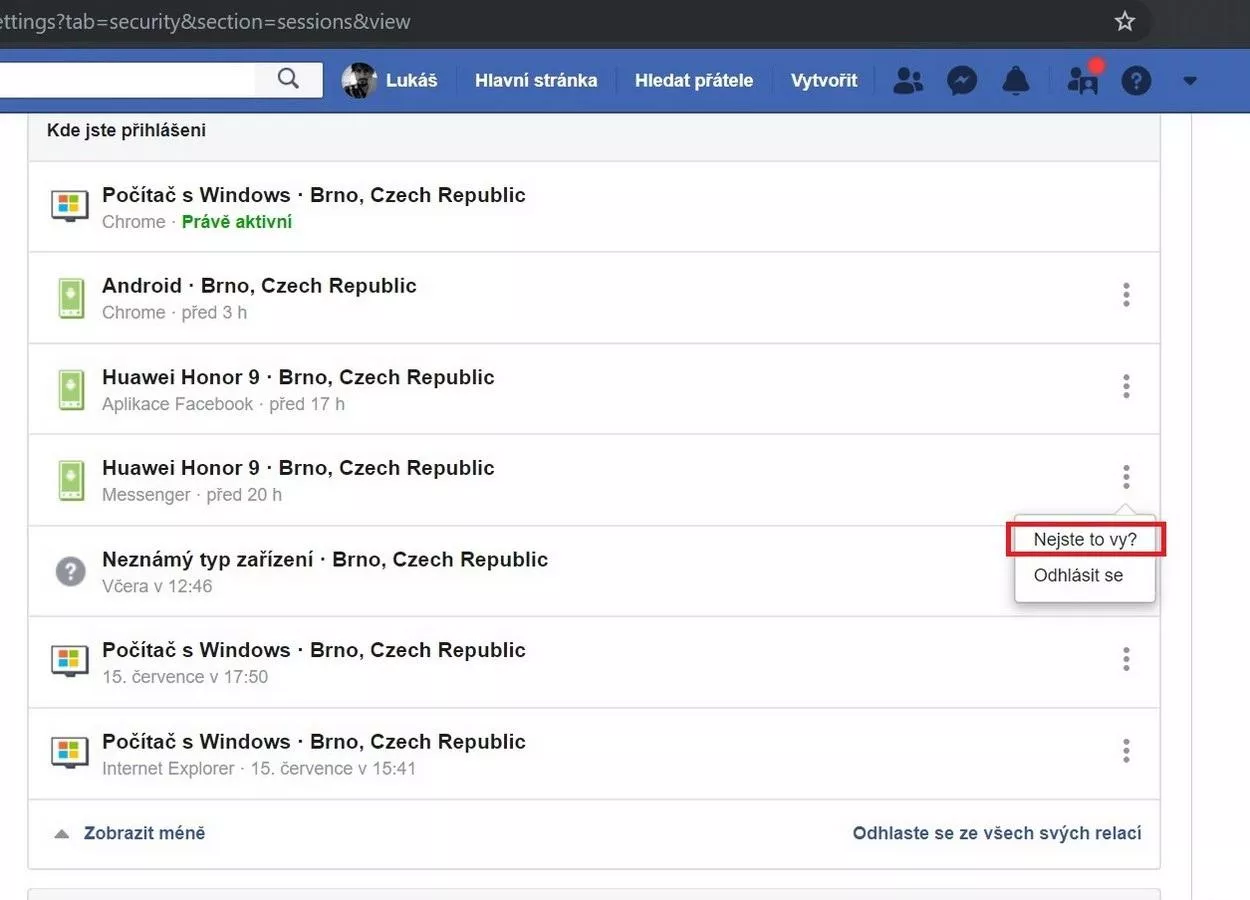Select Nejste to vy? menu entry

pos(1085,539)
